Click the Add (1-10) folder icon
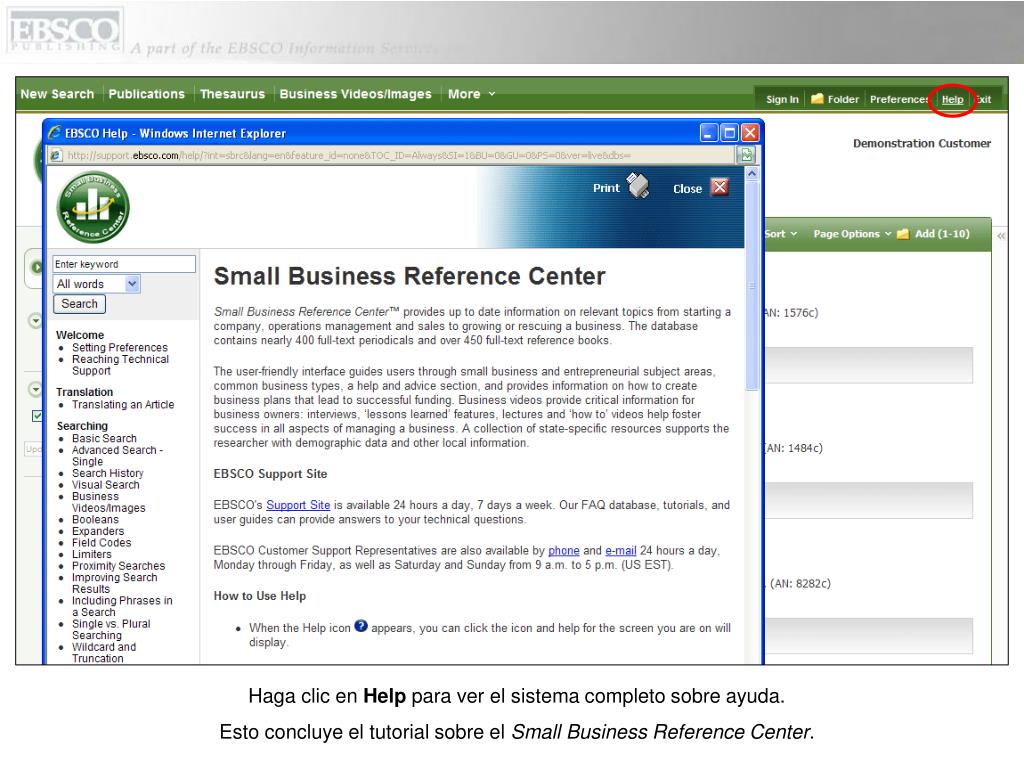 [903, 234]
